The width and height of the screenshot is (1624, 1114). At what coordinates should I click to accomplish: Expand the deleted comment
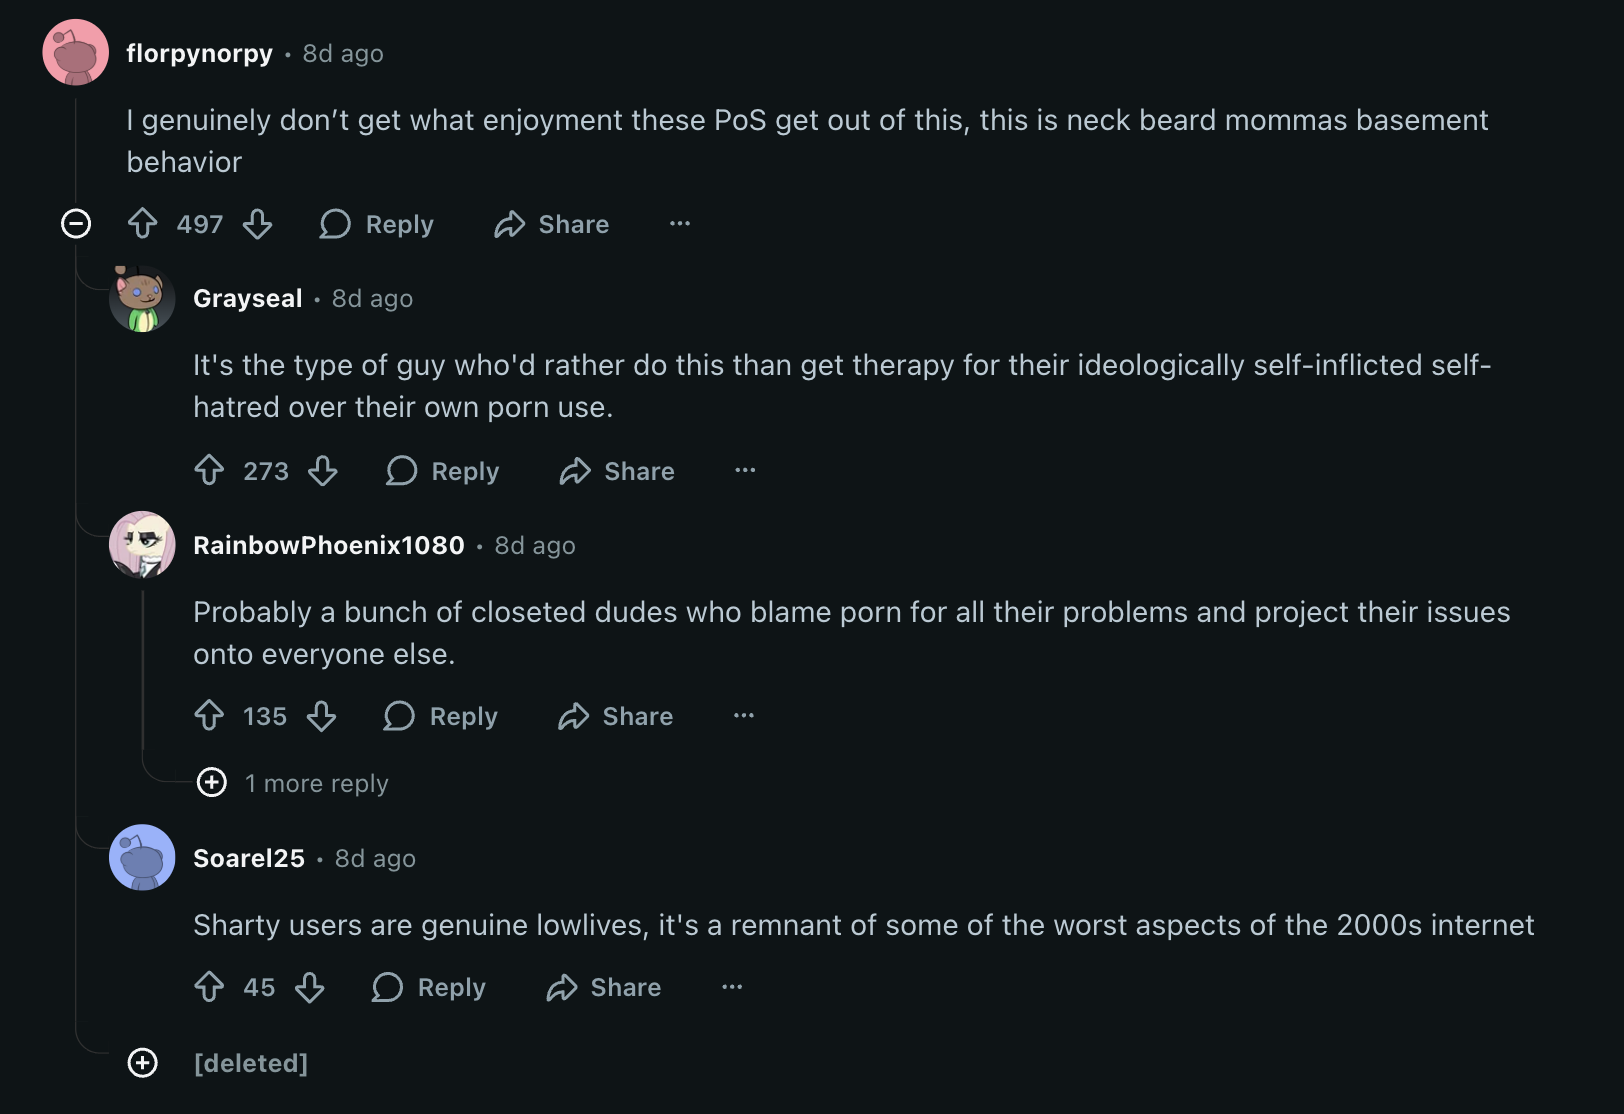(x=143, y=1062)
